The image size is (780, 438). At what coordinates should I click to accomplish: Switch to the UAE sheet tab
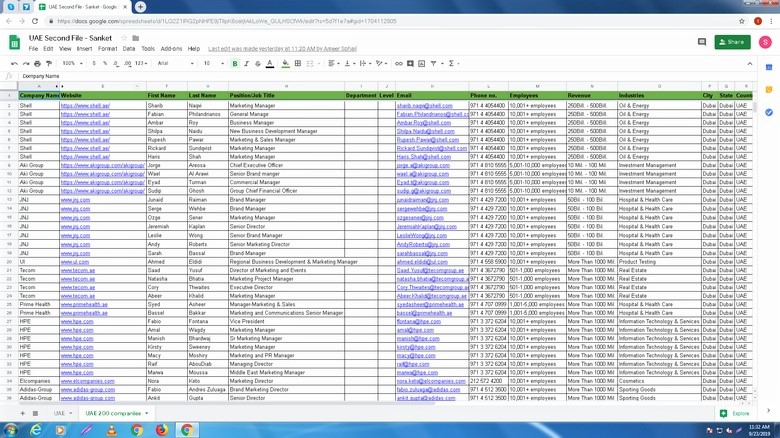(x=62, y=413)
